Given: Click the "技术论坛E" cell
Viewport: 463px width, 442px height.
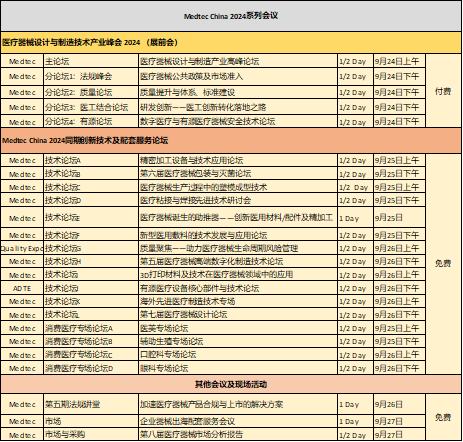Looking at the screenshot, I should [x=91, y=218].
